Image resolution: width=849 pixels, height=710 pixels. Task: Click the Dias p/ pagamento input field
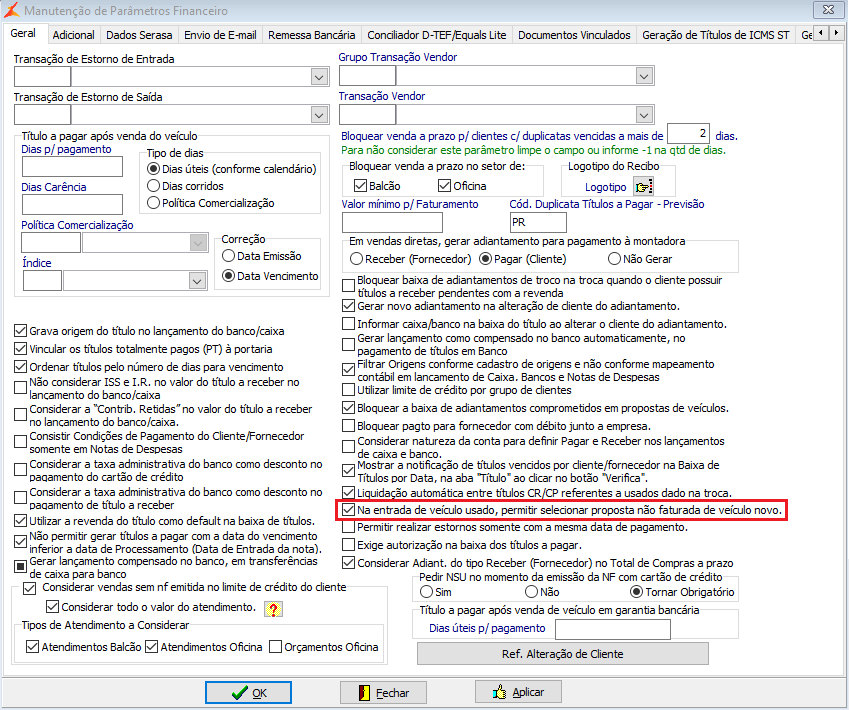73,166
